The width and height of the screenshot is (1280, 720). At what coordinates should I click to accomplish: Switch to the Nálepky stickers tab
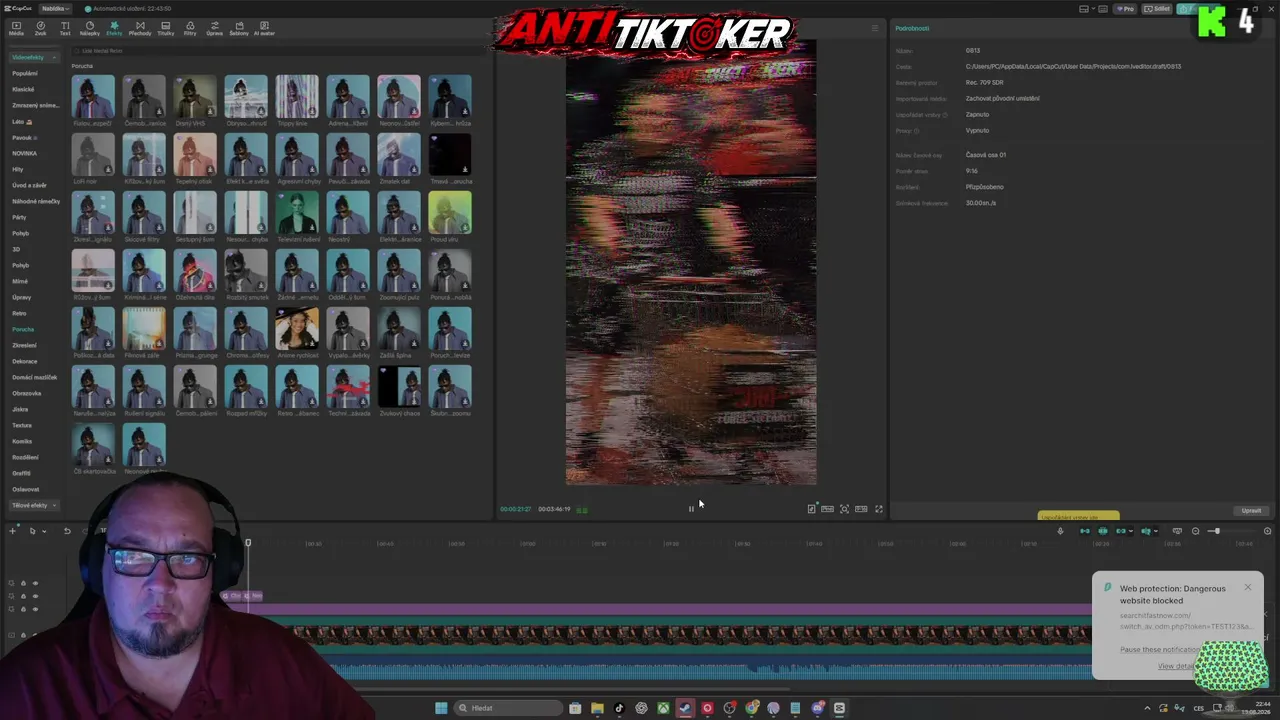coord(90,28)
